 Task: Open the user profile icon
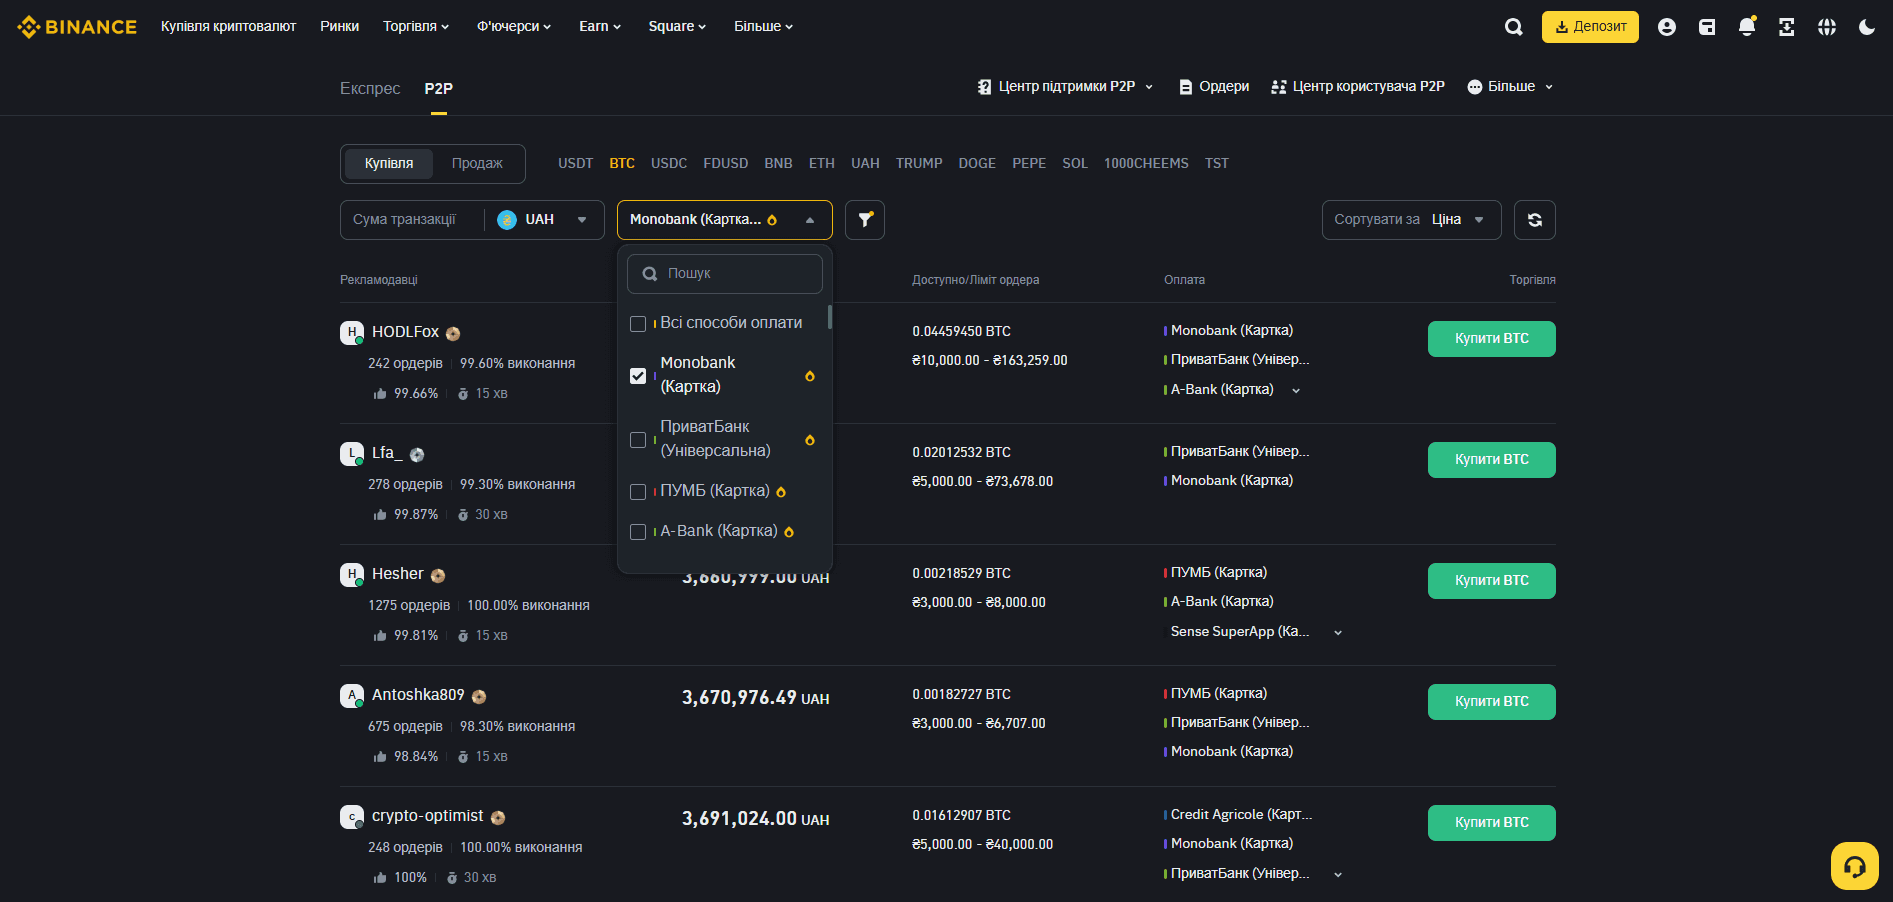1666,27
